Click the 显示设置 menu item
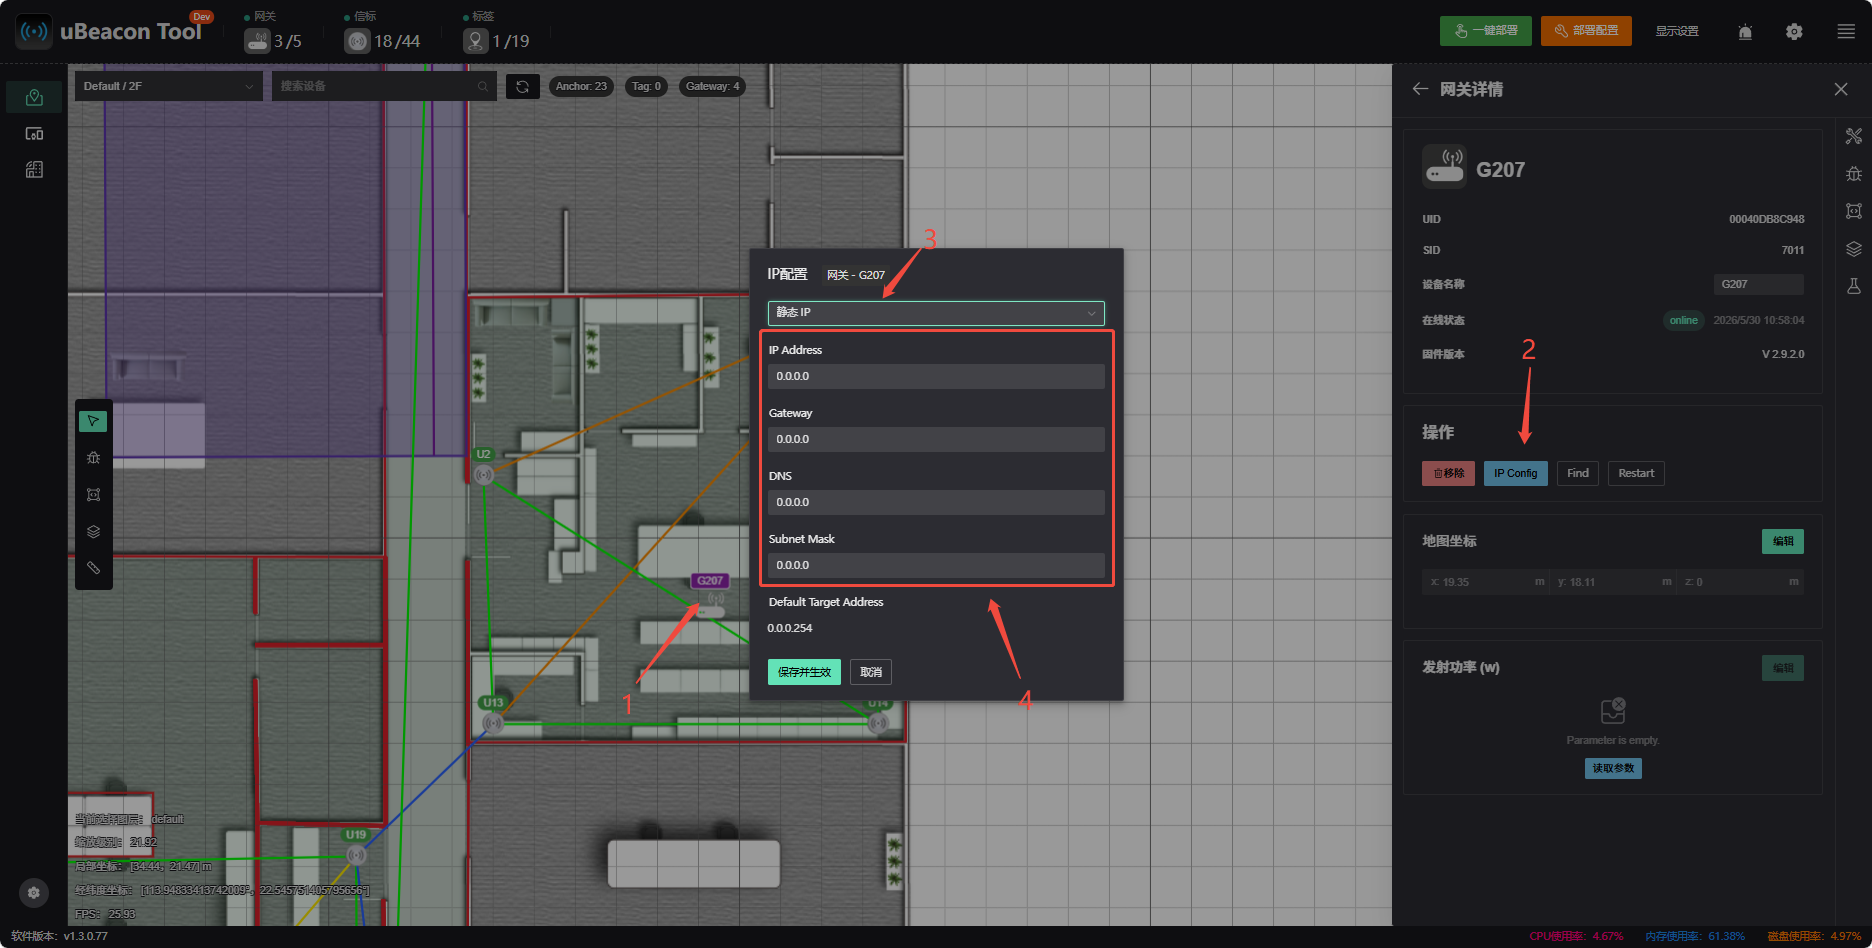 pos(1677,31)
